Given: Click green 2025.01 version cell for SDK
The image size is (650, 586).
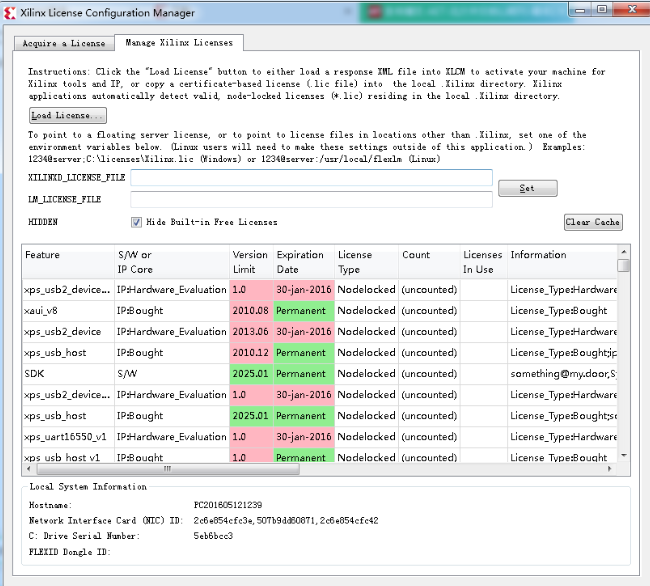Looking at the screenshot, I should pyautogui.click(x=250, y=374).
